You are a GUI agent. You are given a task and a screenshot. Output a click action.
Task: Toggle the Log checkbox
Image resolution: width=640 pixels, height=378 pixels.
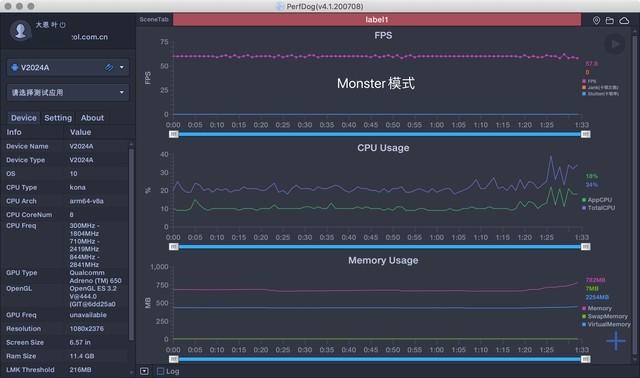[x=160, y=371]
